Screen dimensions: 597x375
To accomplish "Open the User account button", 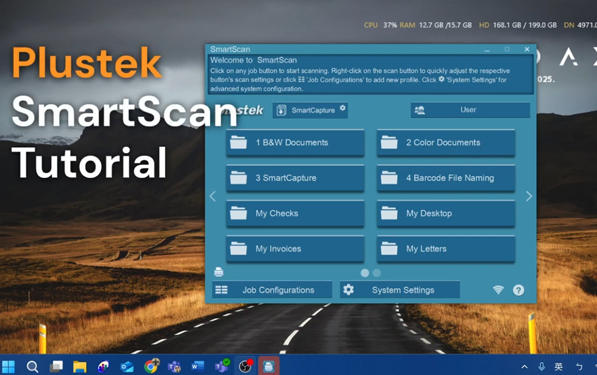I will tap(470, 110).
